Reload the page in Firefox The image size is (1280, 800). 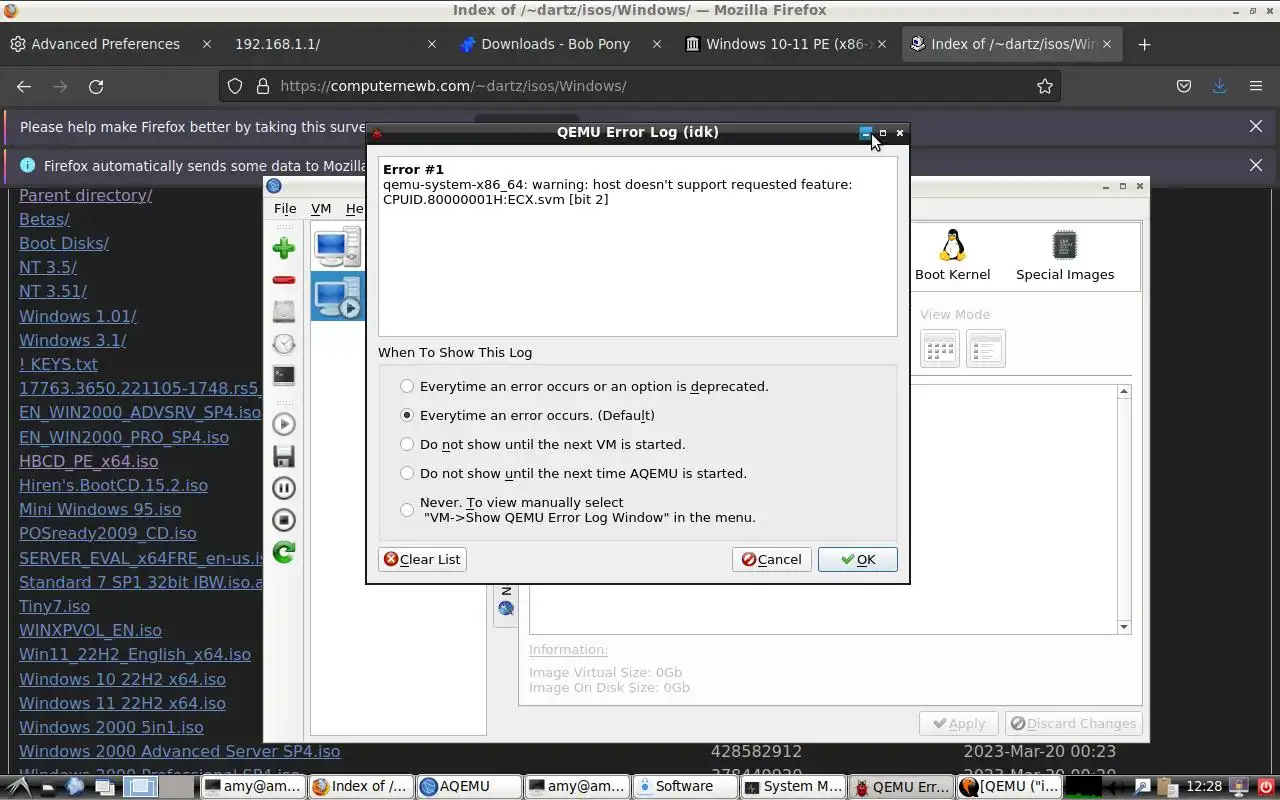(96, 86)
